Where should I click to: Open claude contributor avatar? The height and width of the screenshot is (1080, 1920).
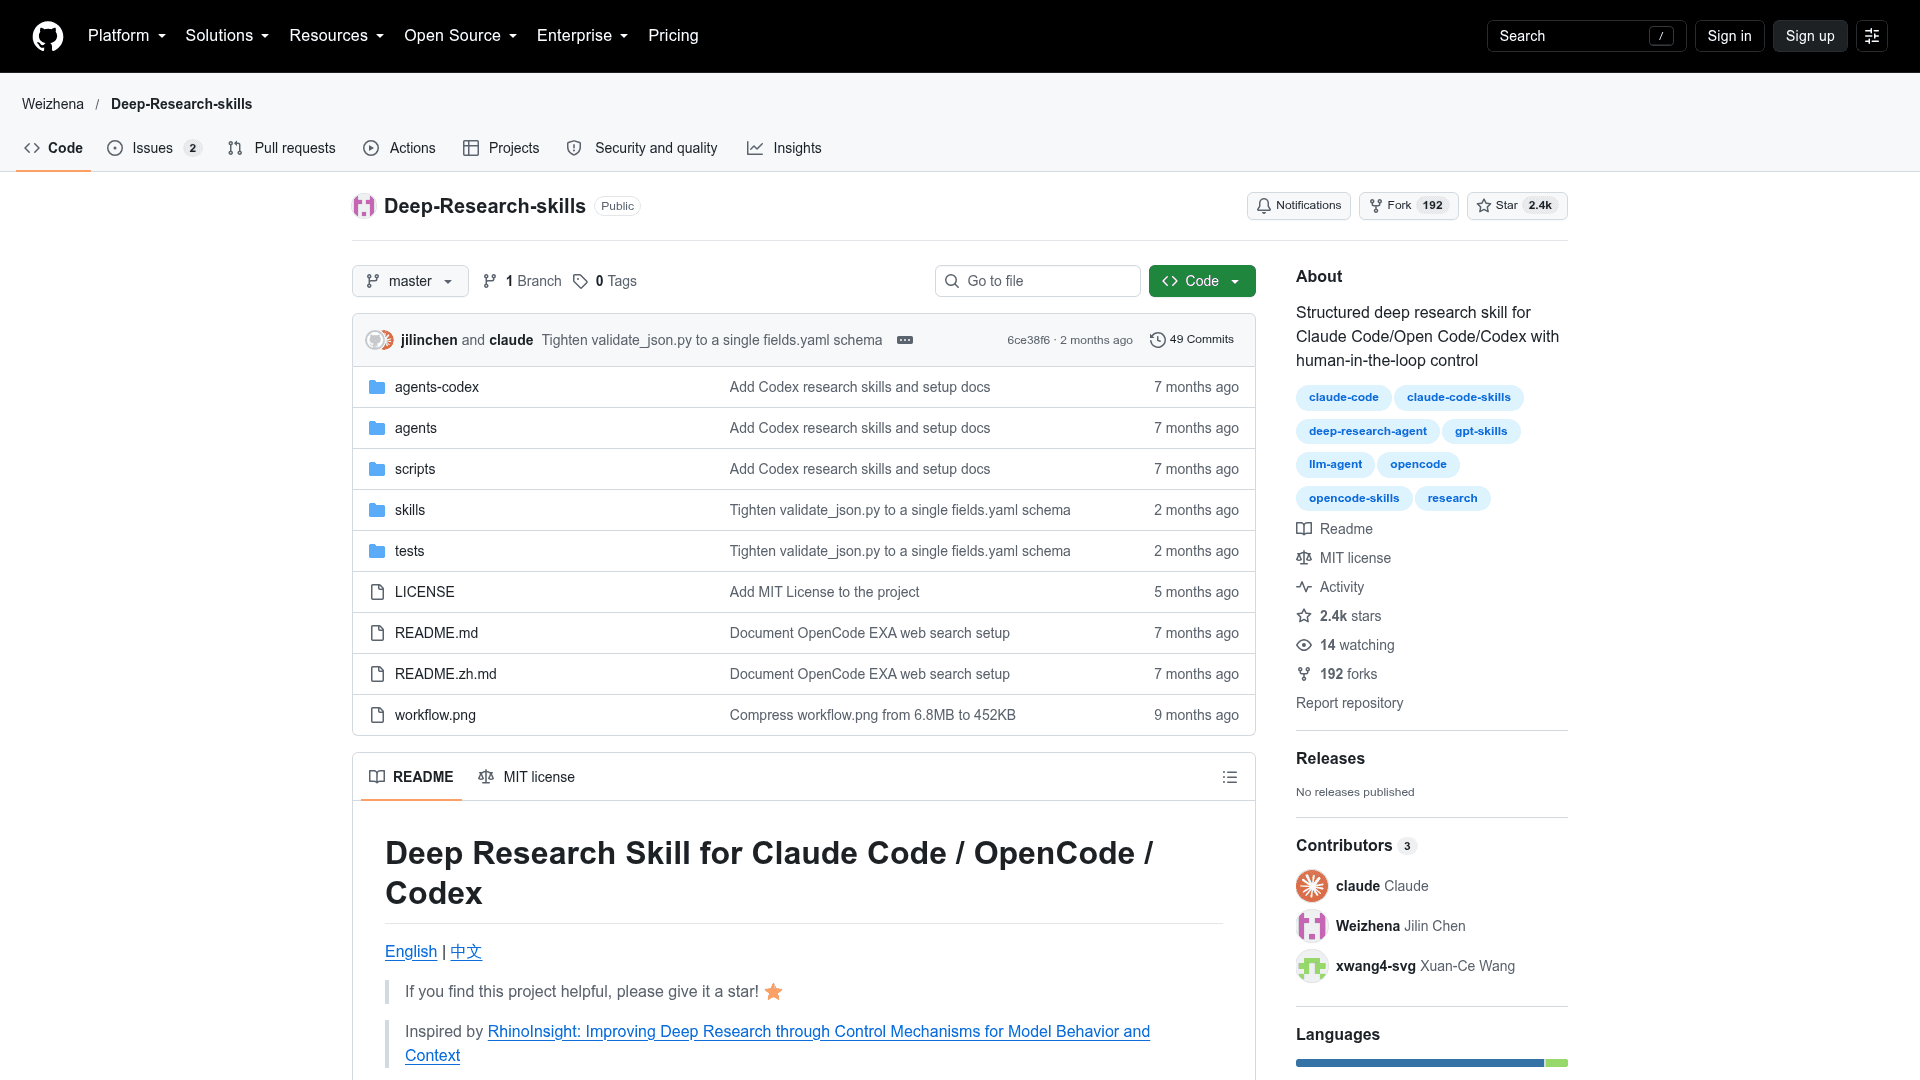pos(1312,886)
